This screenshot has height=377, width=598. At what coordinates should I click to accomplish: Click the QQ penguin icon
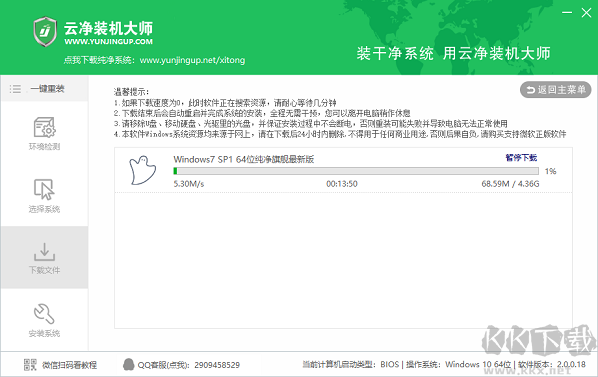tap(129, 364)
